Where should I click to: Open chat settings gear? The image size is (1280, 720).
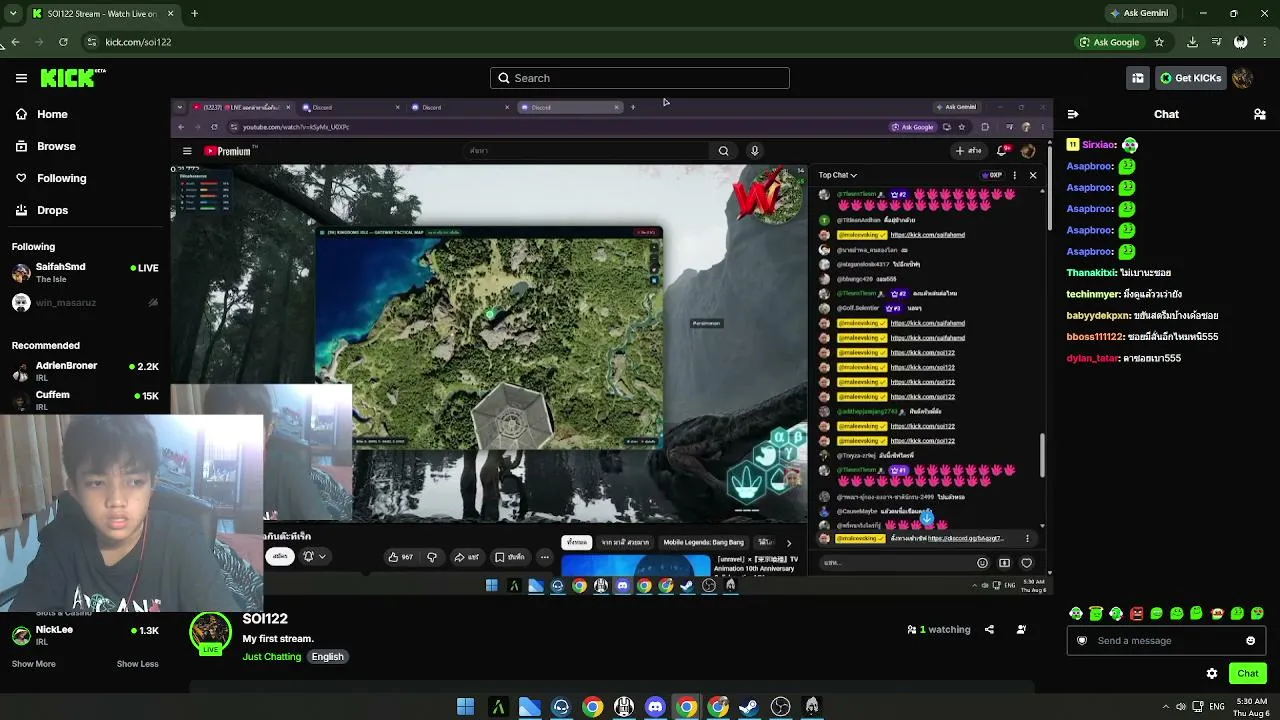(1212, 674)
